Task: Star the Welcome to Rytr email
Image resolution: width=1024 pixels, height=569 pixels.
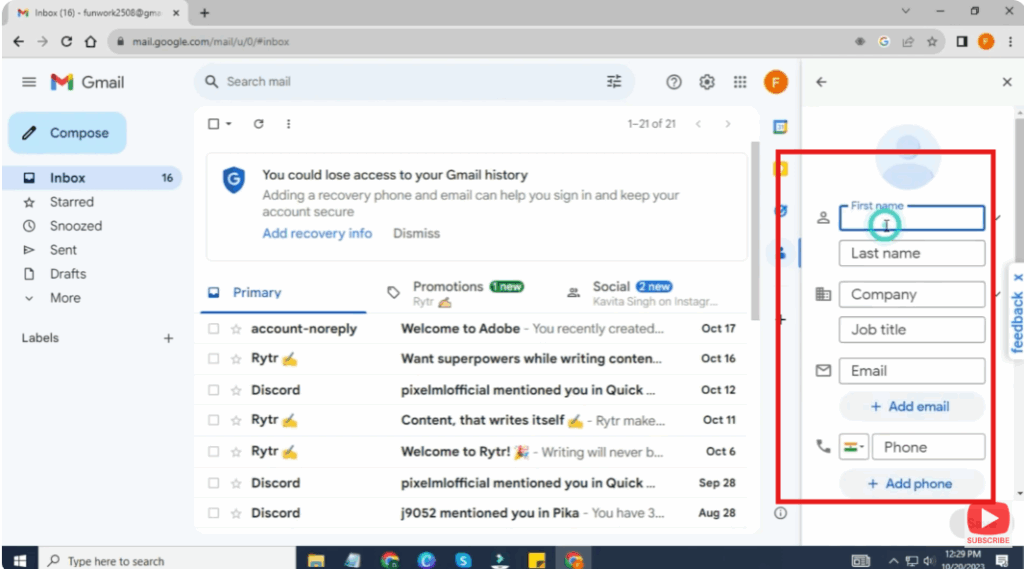Action: point(236,452)
